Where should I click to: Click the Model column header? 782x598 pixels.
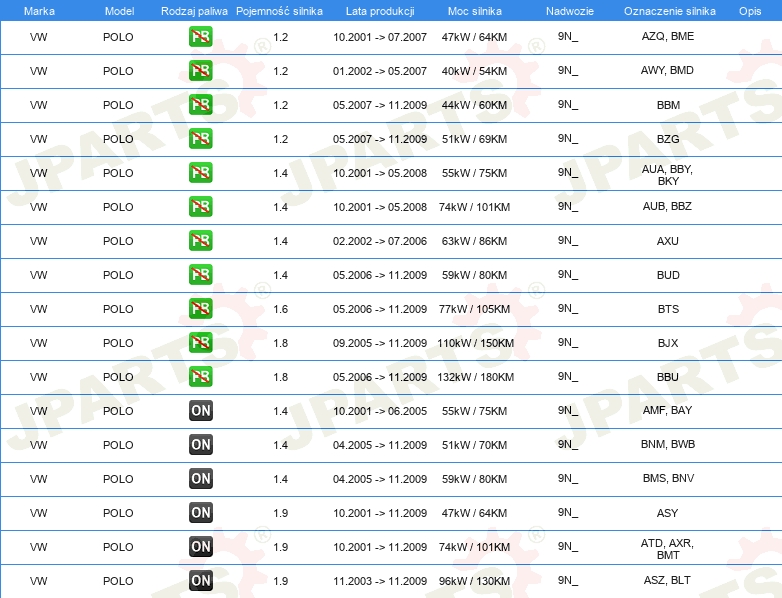[119, 11]
